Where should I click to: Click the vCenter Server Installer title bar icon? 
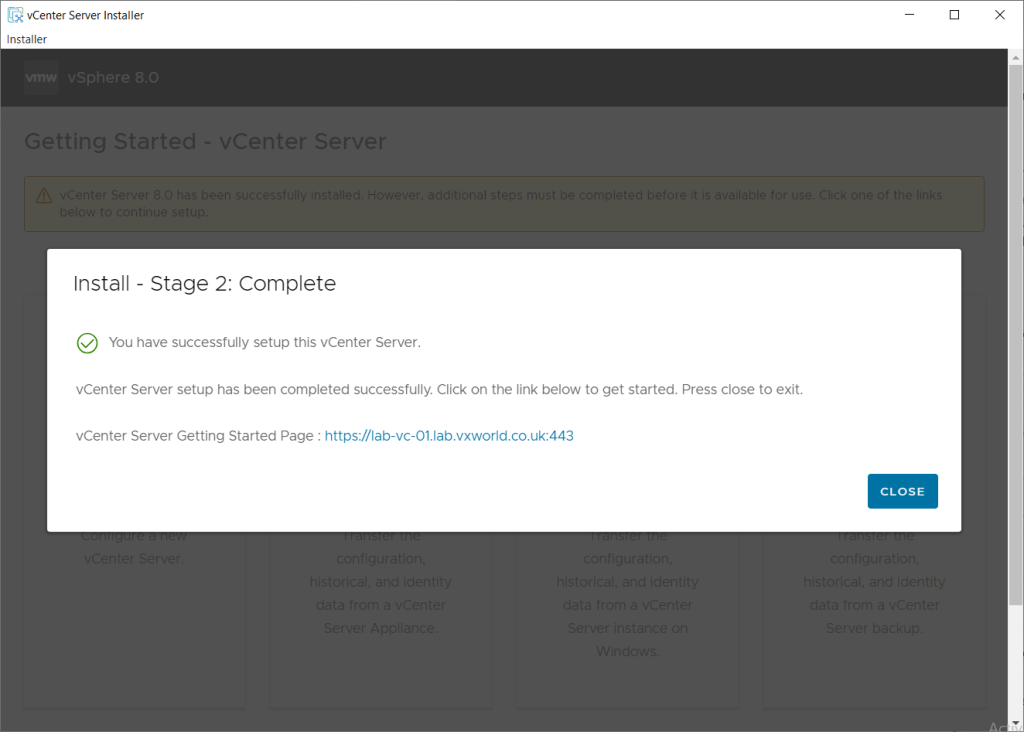[15, 15]
